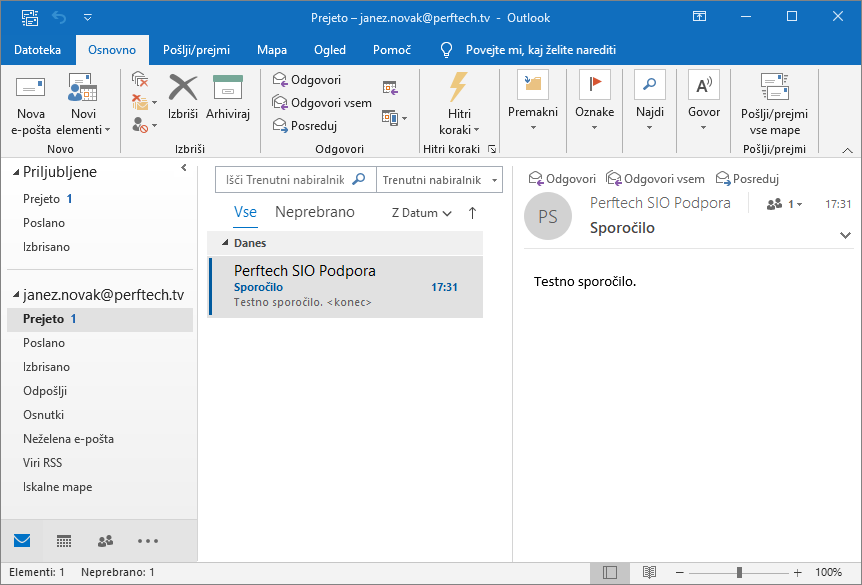
Task: Open the Viri RSS folder
Action: click(x=42, y=463)
